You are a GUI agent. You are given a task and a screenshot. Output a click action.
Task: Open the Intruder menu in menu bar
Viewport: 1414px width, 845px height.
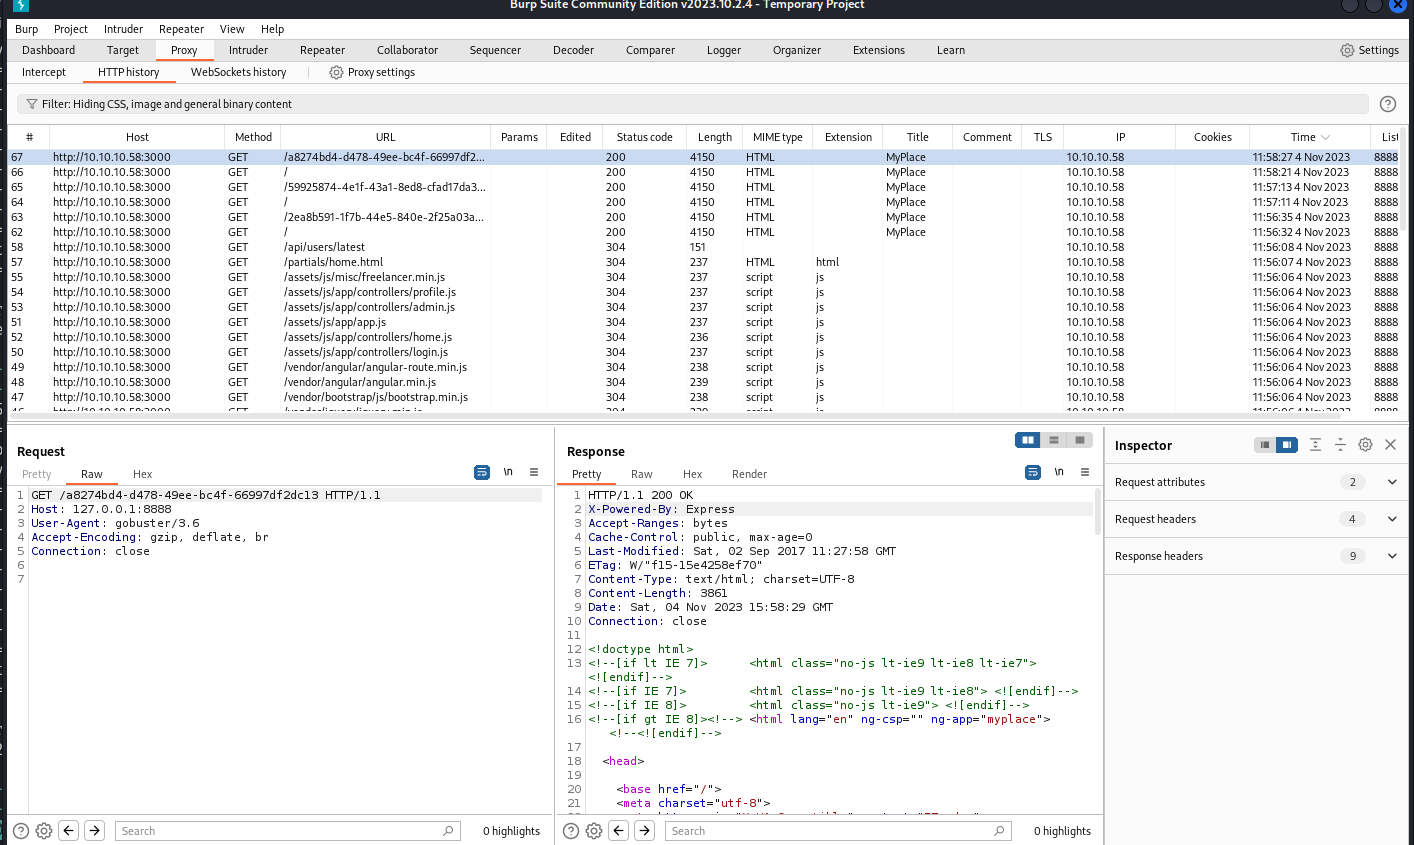click(123, 29)
